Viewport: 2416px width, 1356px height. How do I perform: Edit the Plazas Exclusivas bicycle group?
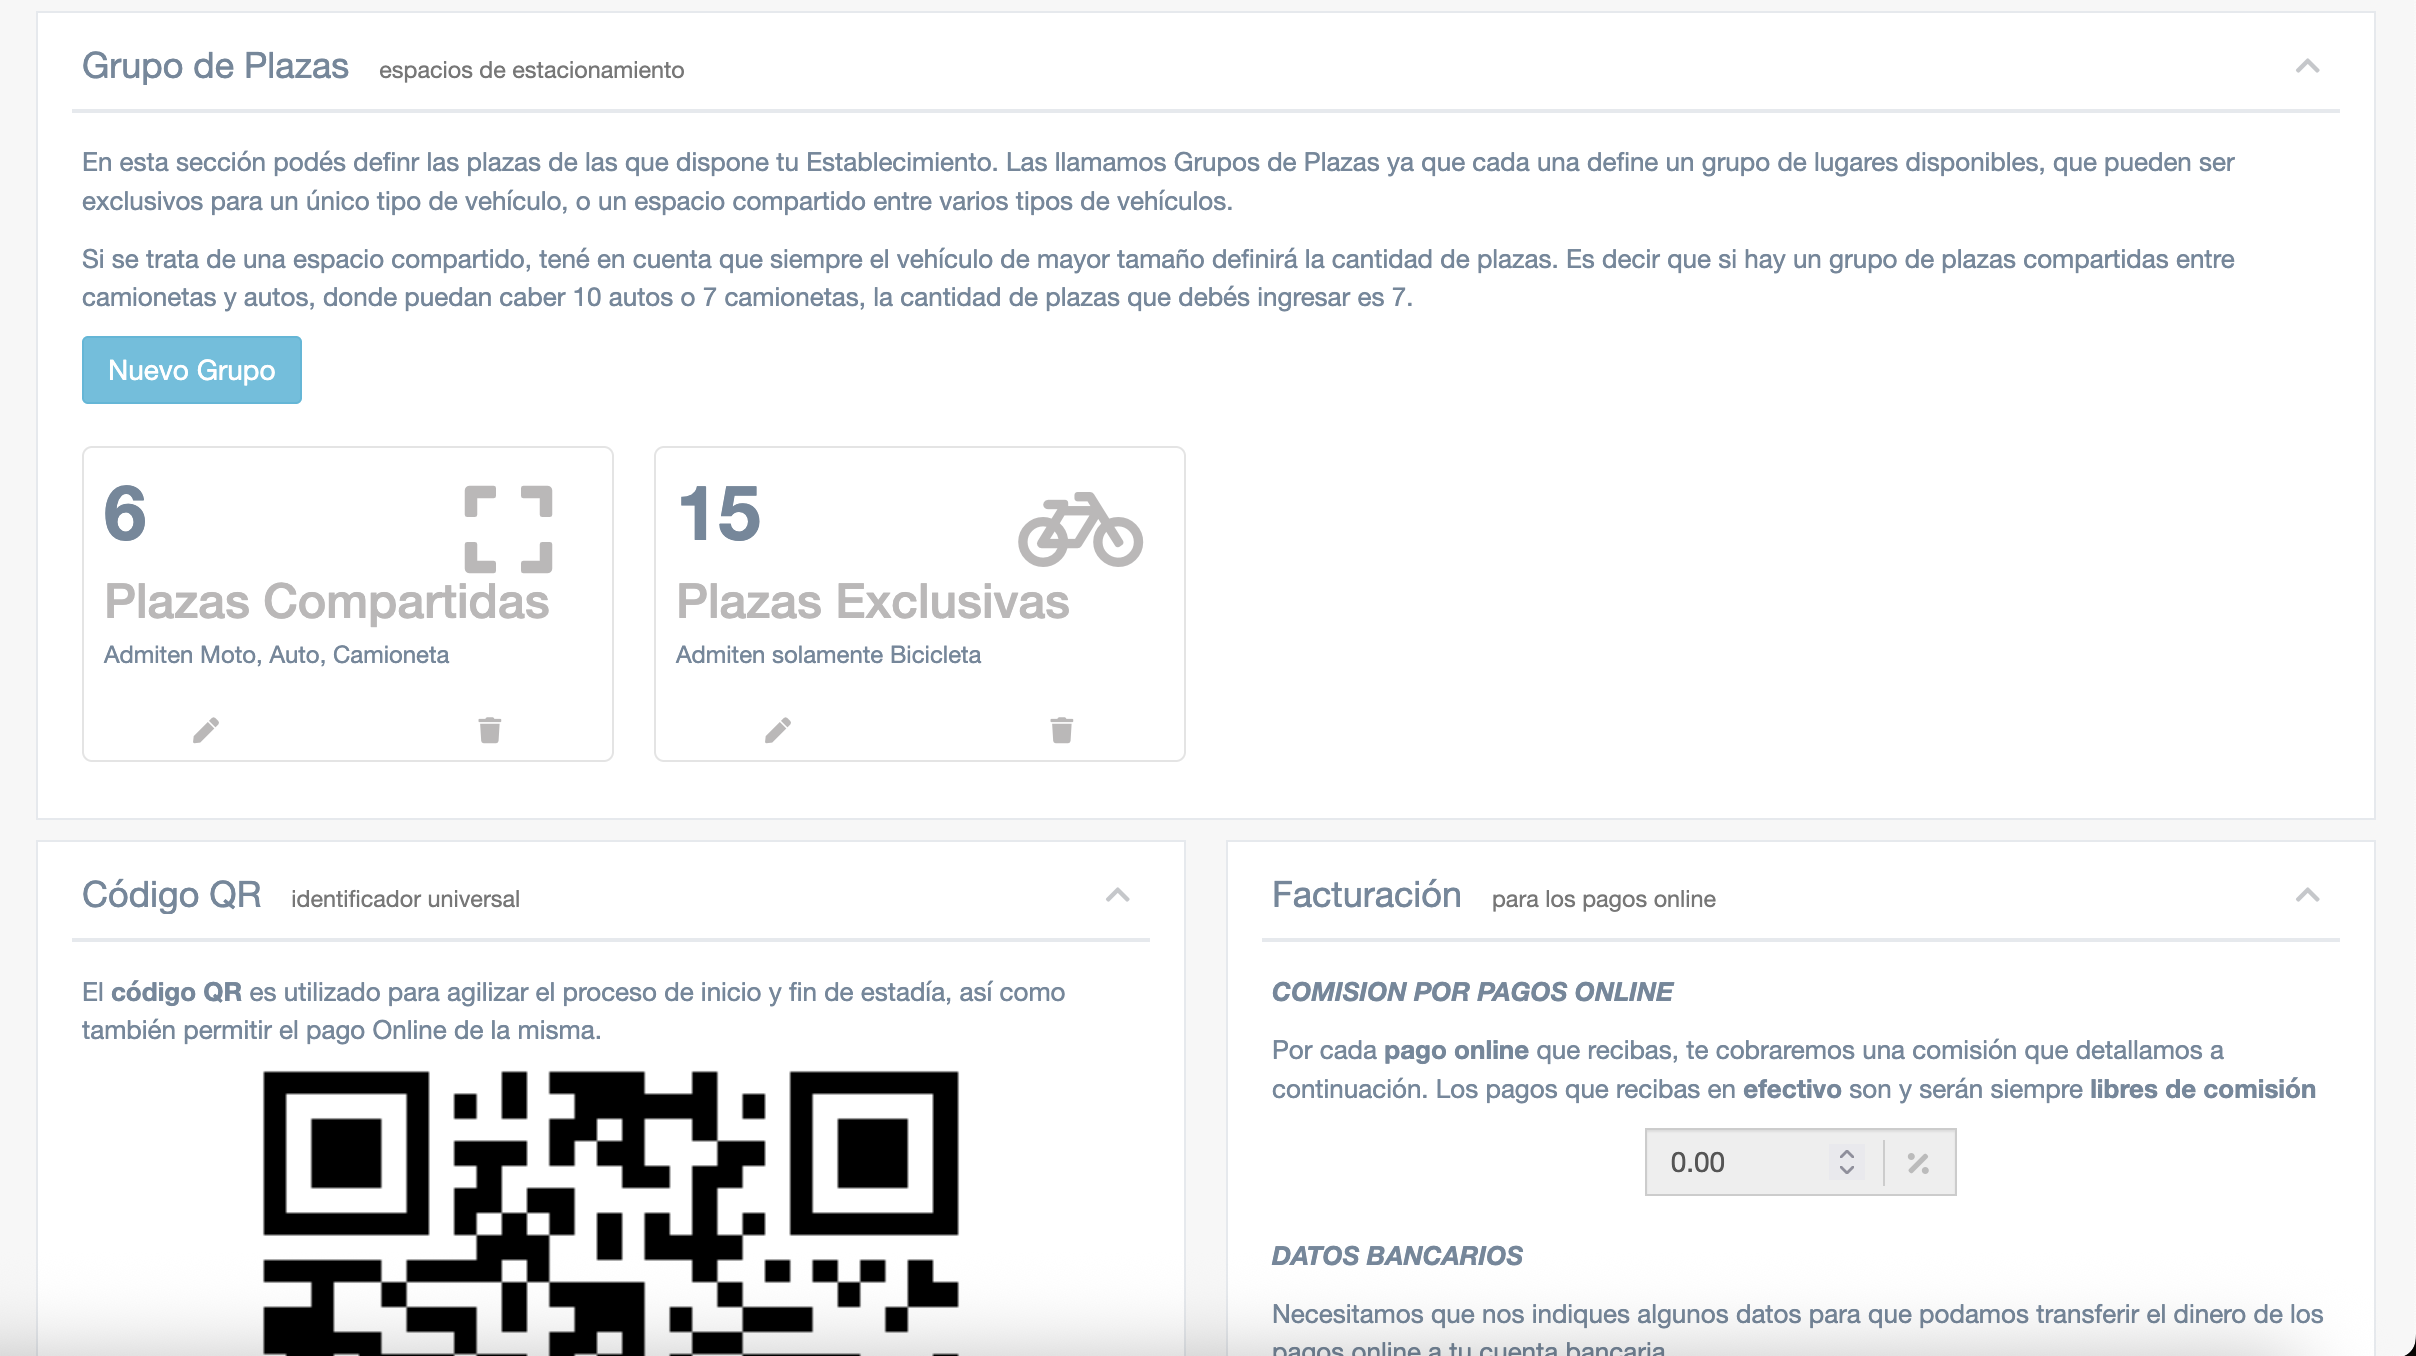(778, 730)
